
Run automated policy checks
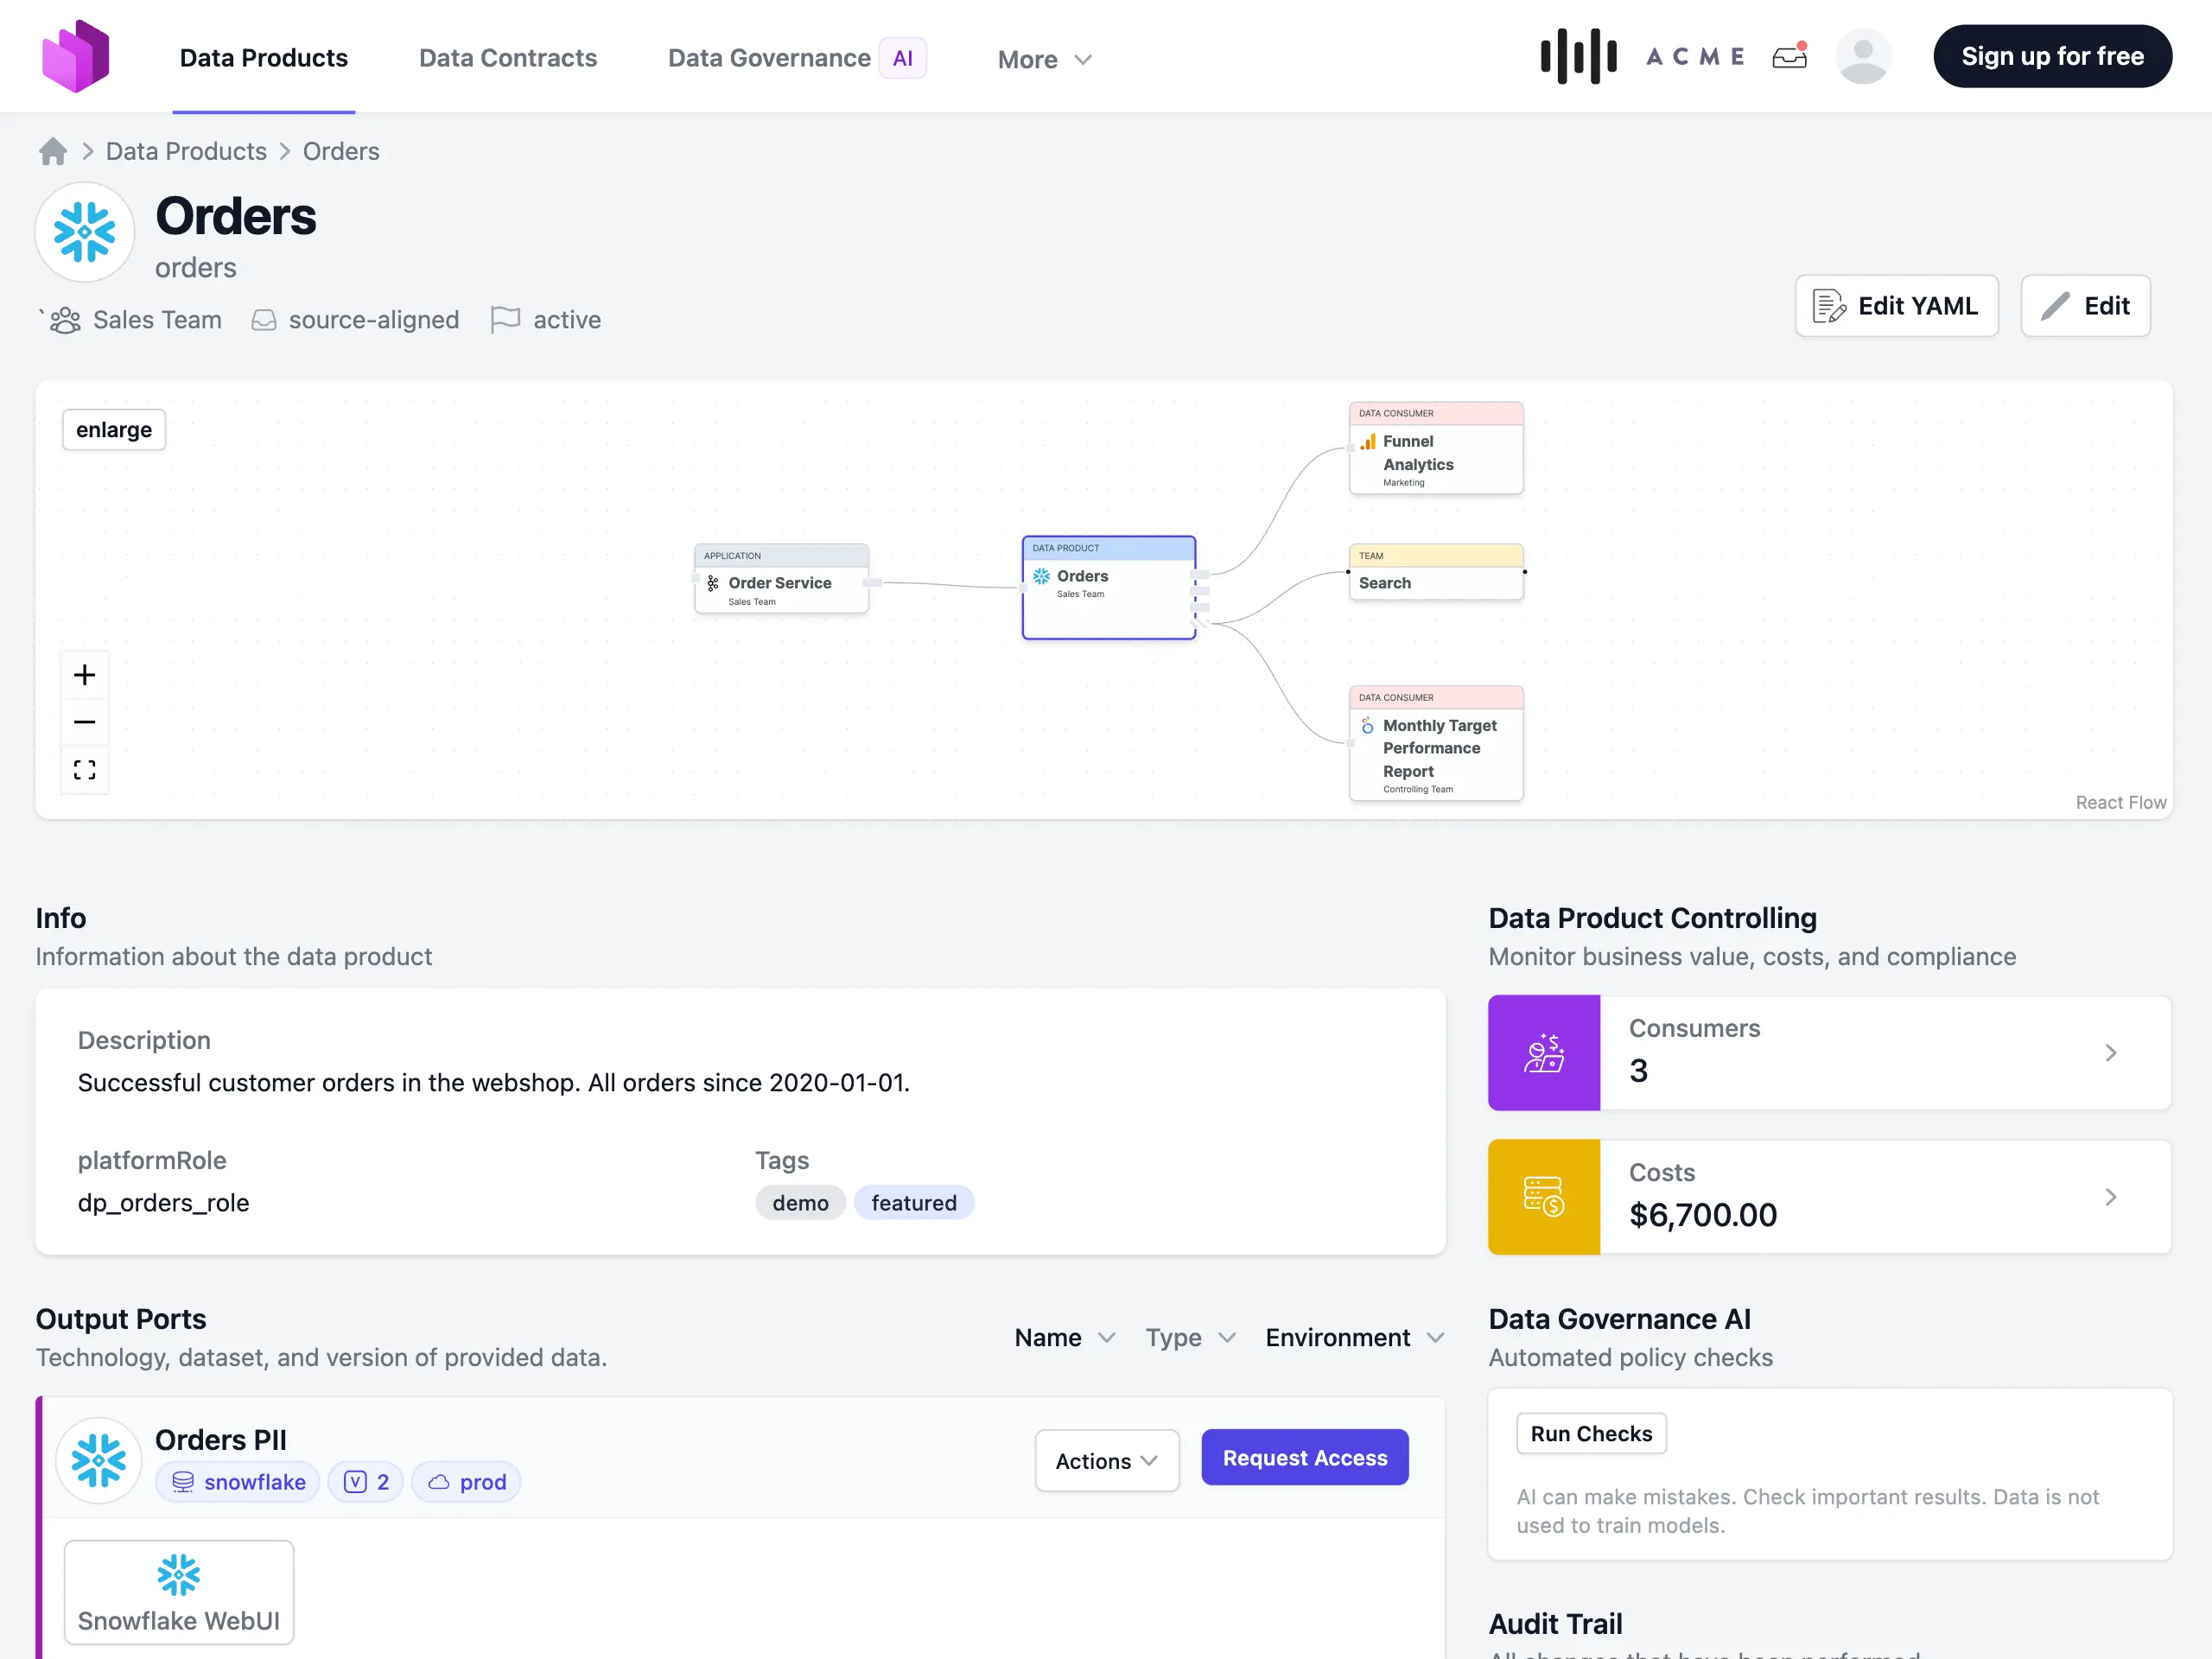click(1590, 1433)
